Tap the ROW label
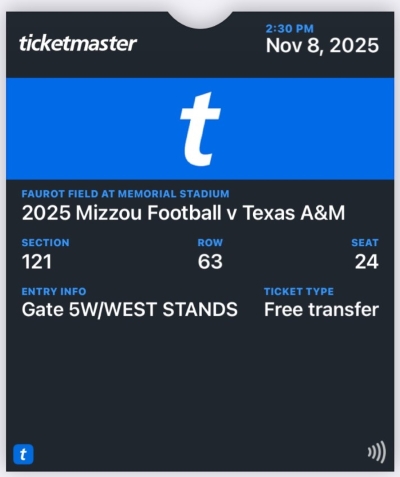 tap(210, 242)
